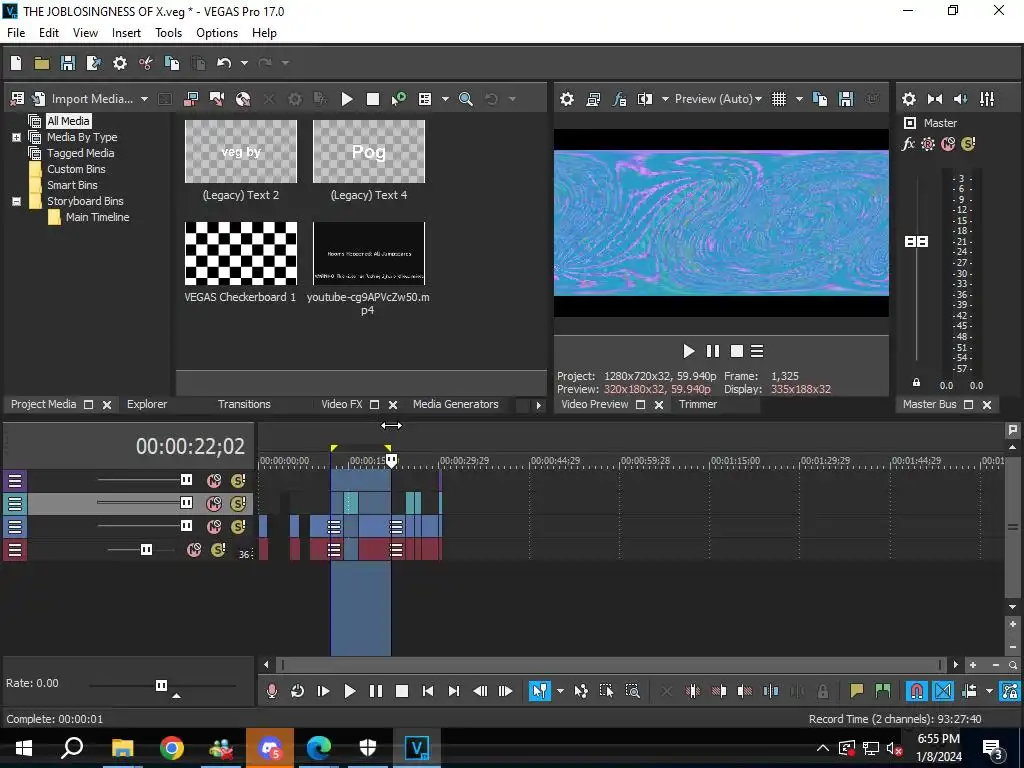Viewport: 1024px width, 768px height.
Task: Open the overlays grid dropdown arrow
Action: (x=799, y=99)
